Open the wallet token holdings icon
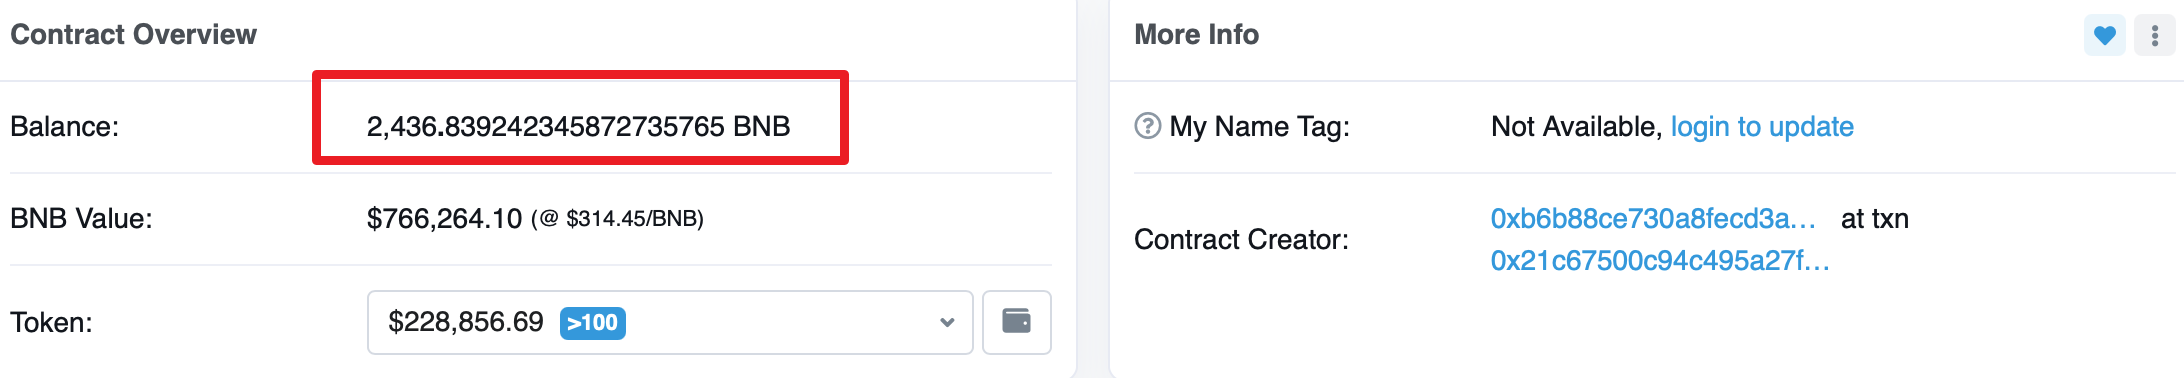This screenshot has width=2184, height=378. click(x=1016, y=322)
